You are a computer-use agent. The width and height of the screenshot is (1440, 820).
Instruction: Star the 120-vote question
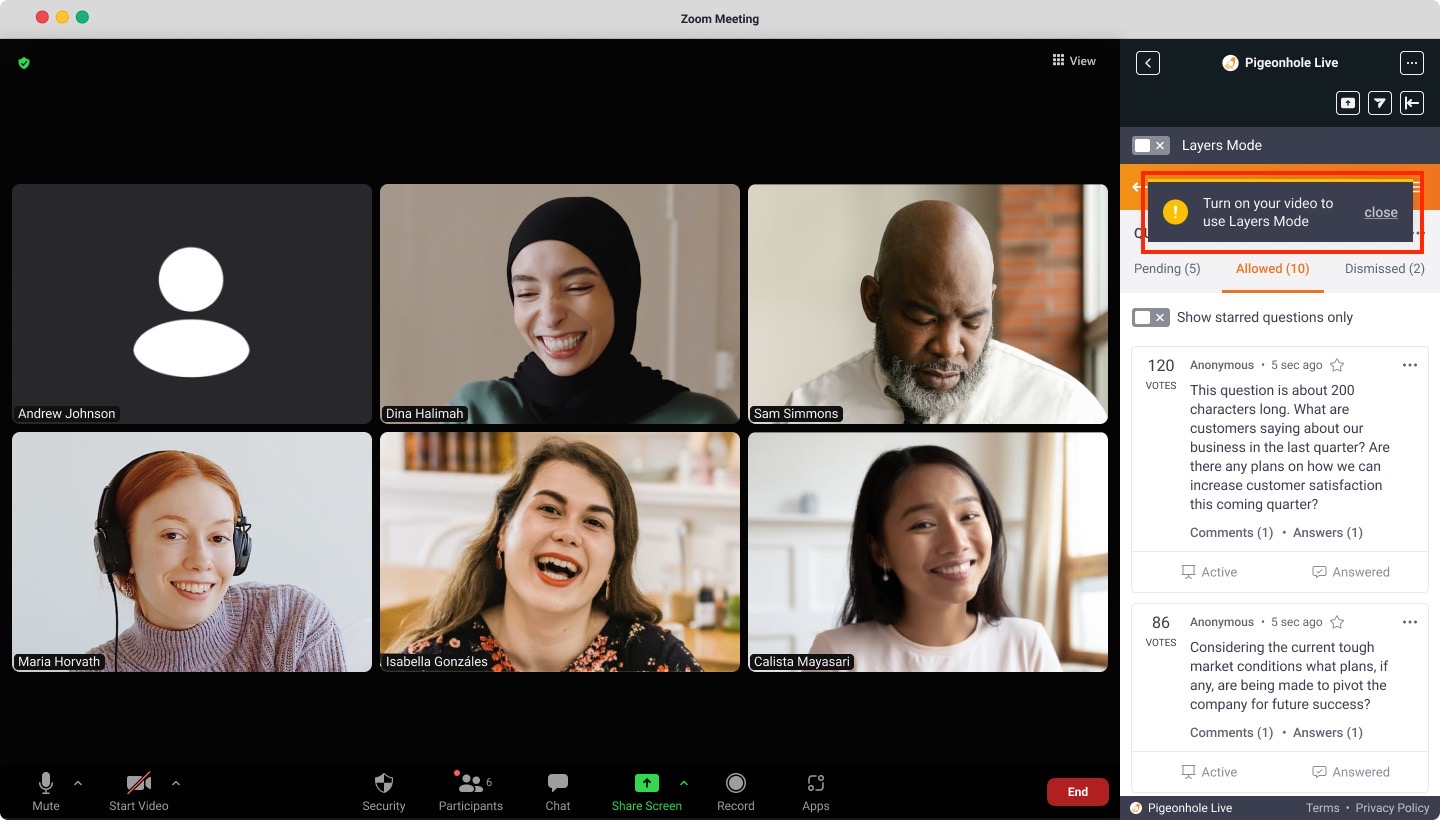tap(1337, 365)
